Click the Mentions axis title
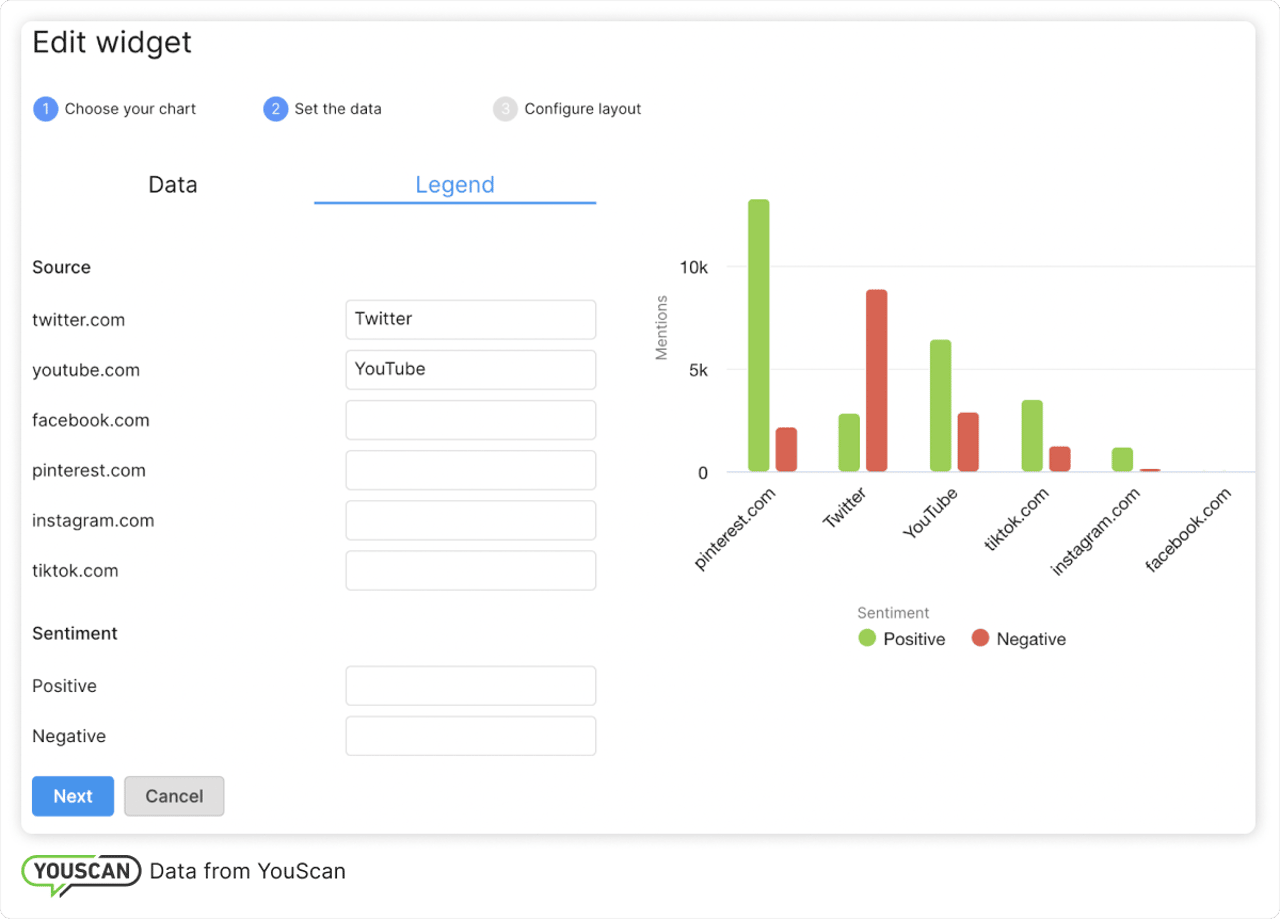 [x=661, y=328]
